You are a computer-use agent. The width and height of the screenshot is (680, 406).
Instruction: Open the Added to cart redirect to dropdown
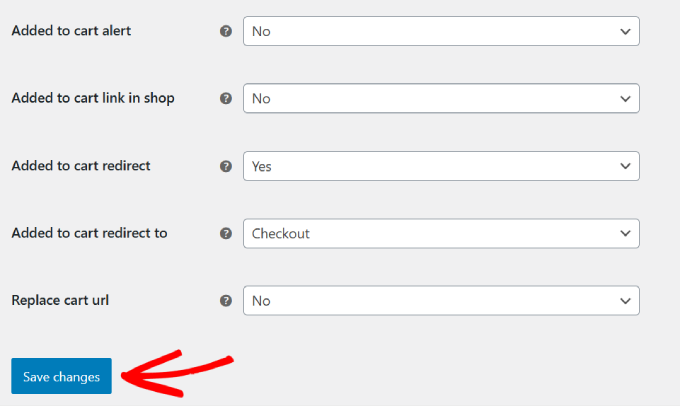(440, 233)
